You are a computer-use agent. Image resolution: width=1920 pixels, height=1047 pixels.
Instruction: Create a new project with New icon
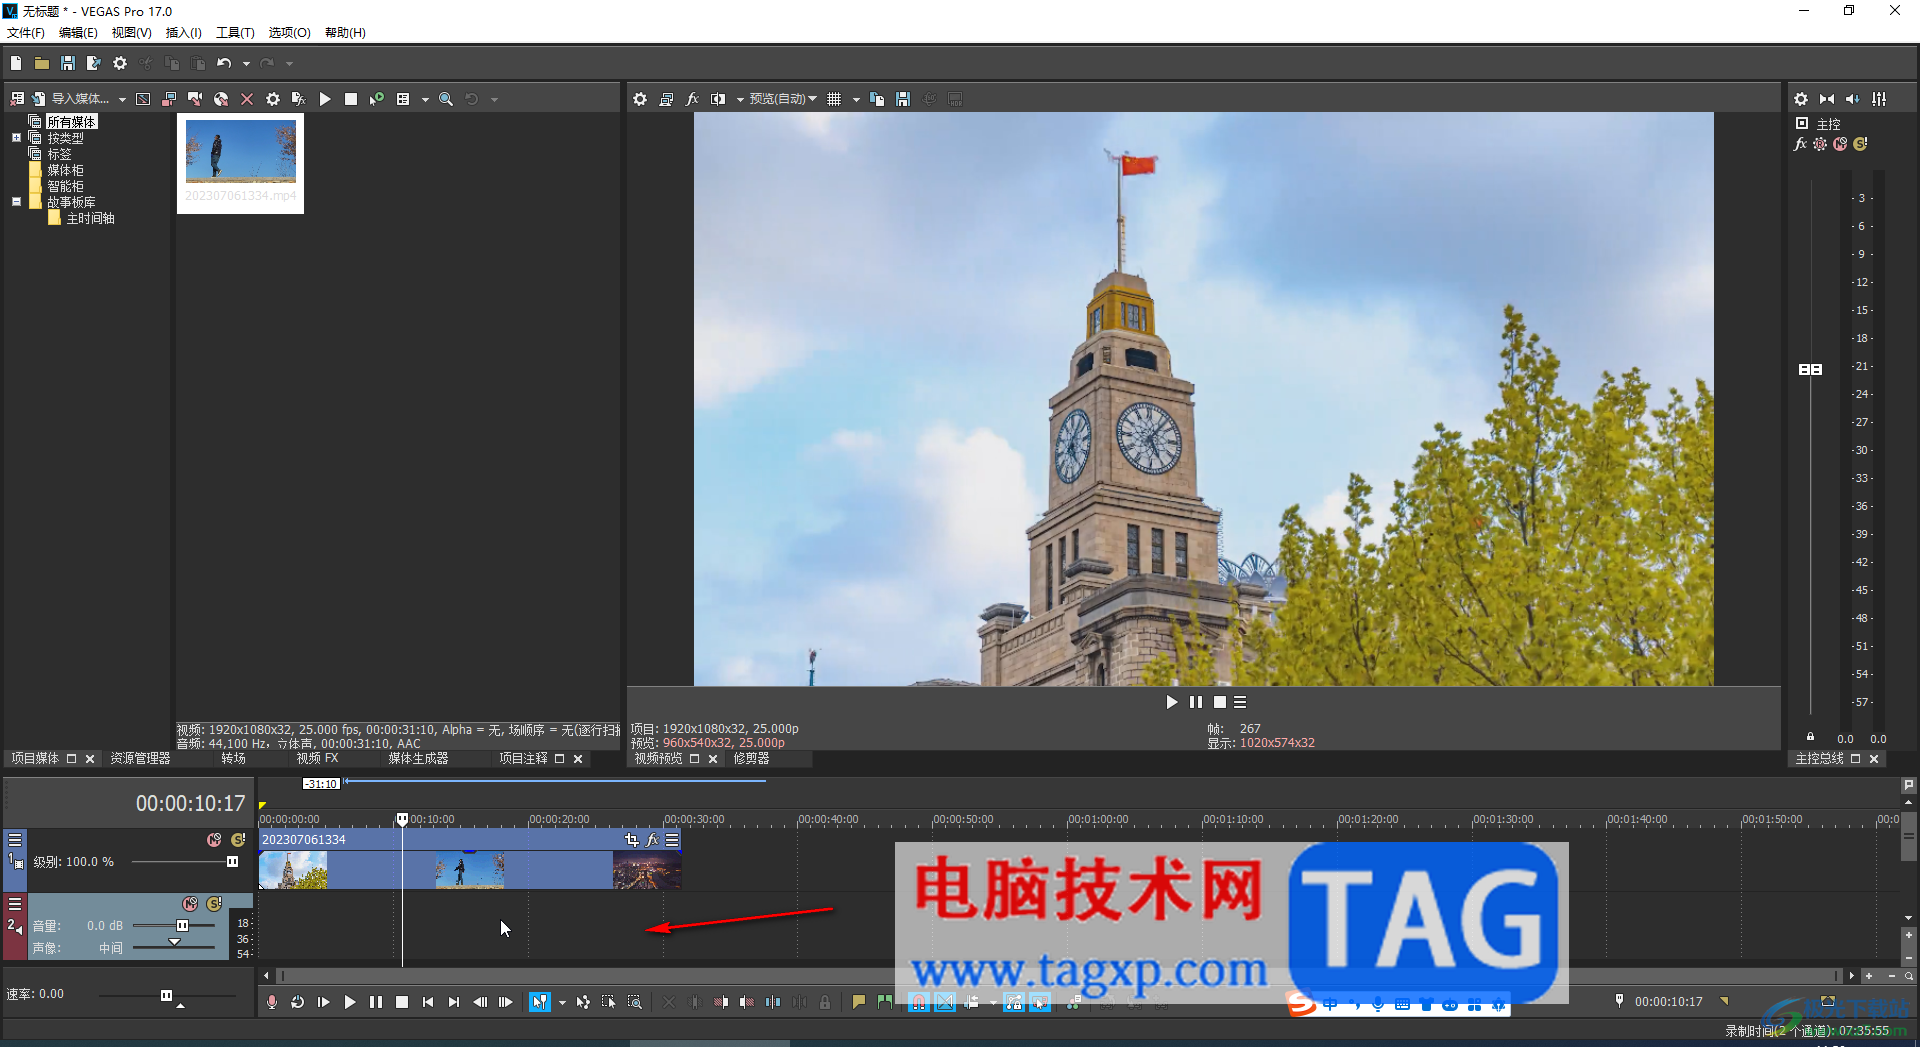[x=16, y=63]
